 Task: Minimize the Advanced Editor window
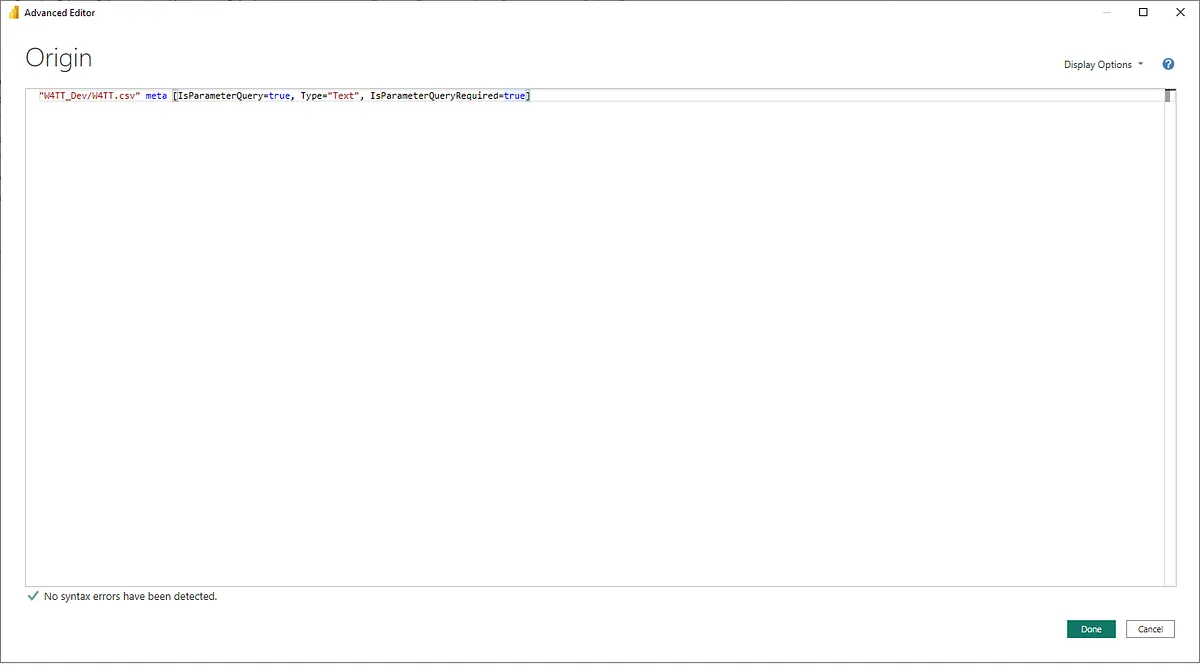click(x=1108, y=13)
